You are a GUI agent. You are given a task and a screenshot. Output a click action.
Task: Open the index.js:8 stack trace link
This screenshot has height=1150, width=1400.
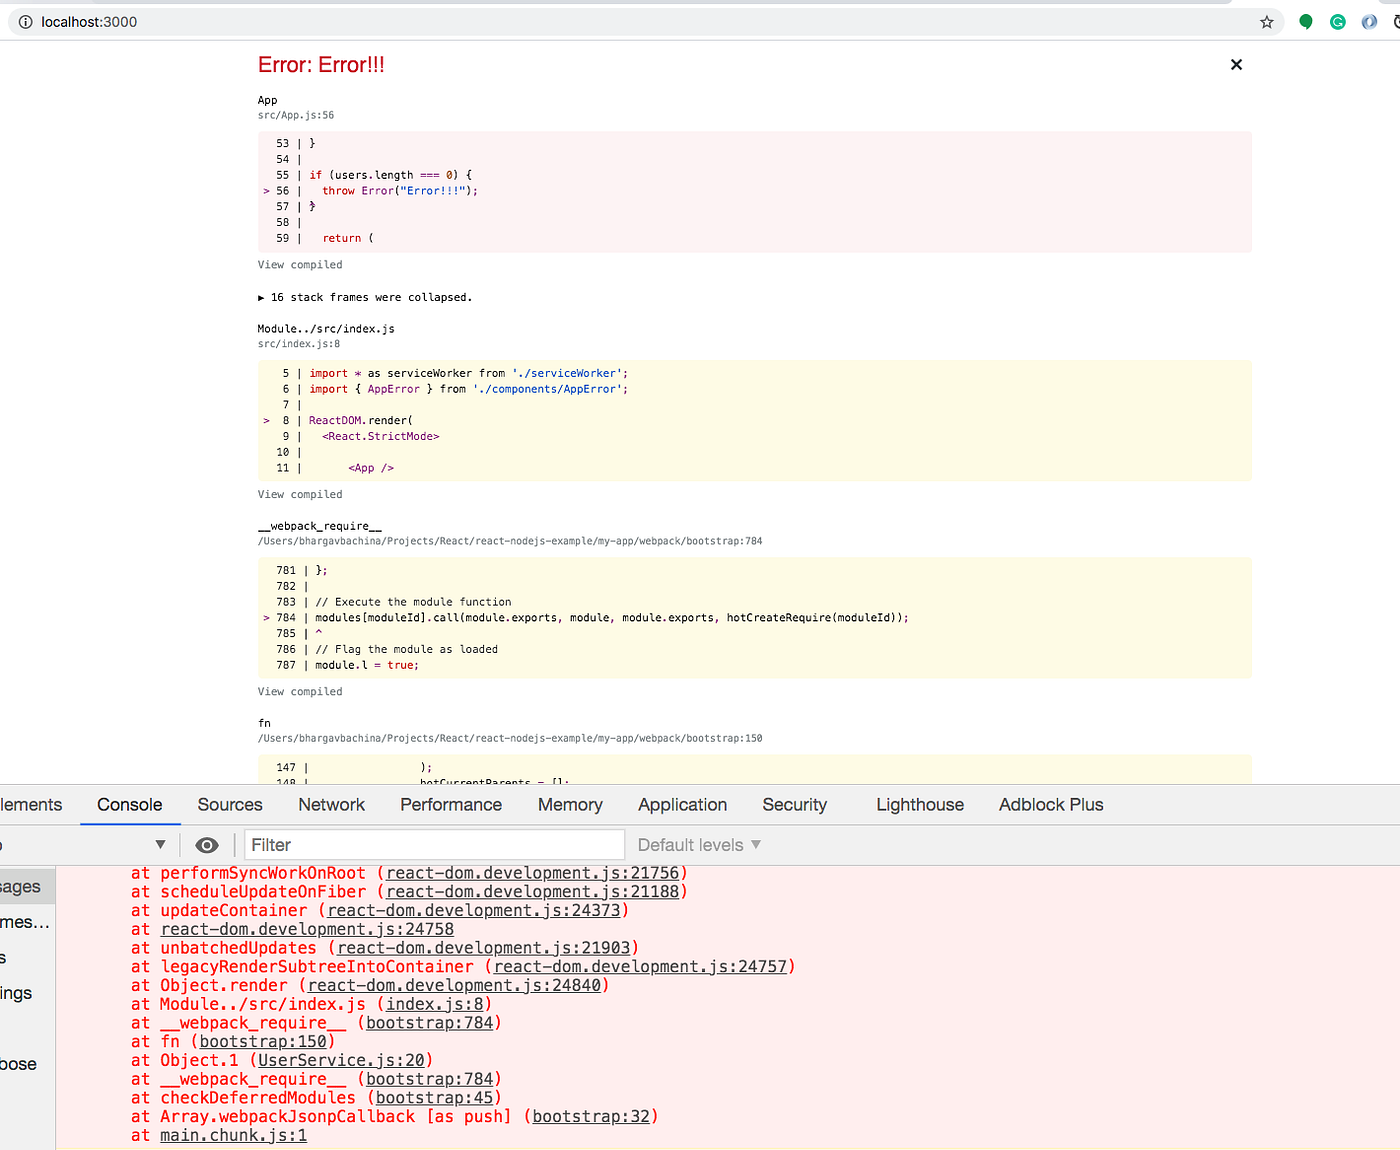pos(434,1004)
